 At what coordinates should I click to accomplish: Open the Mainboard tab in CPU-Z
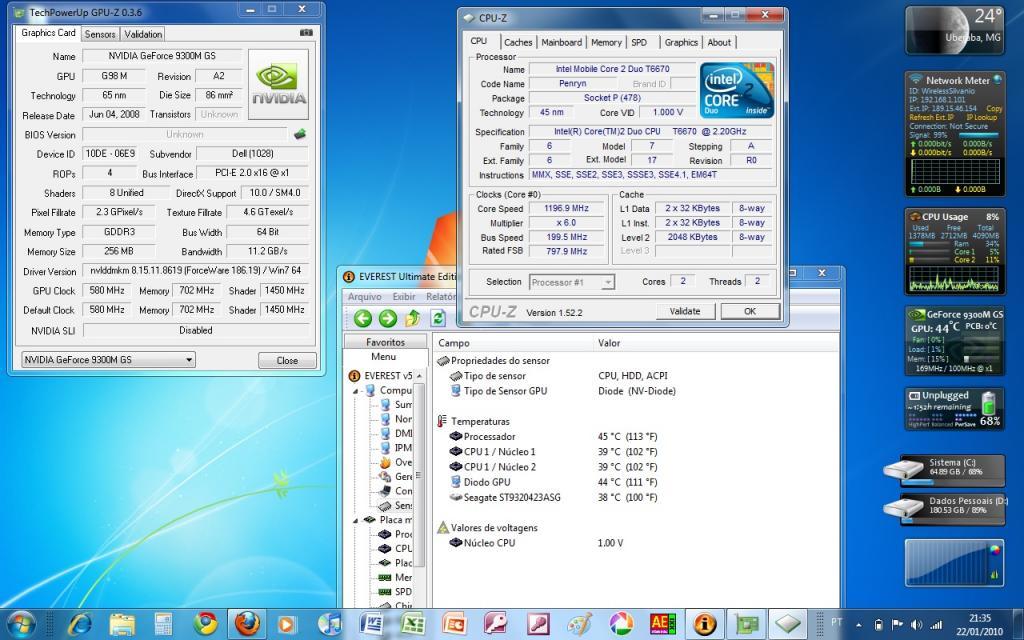point(562,42)
